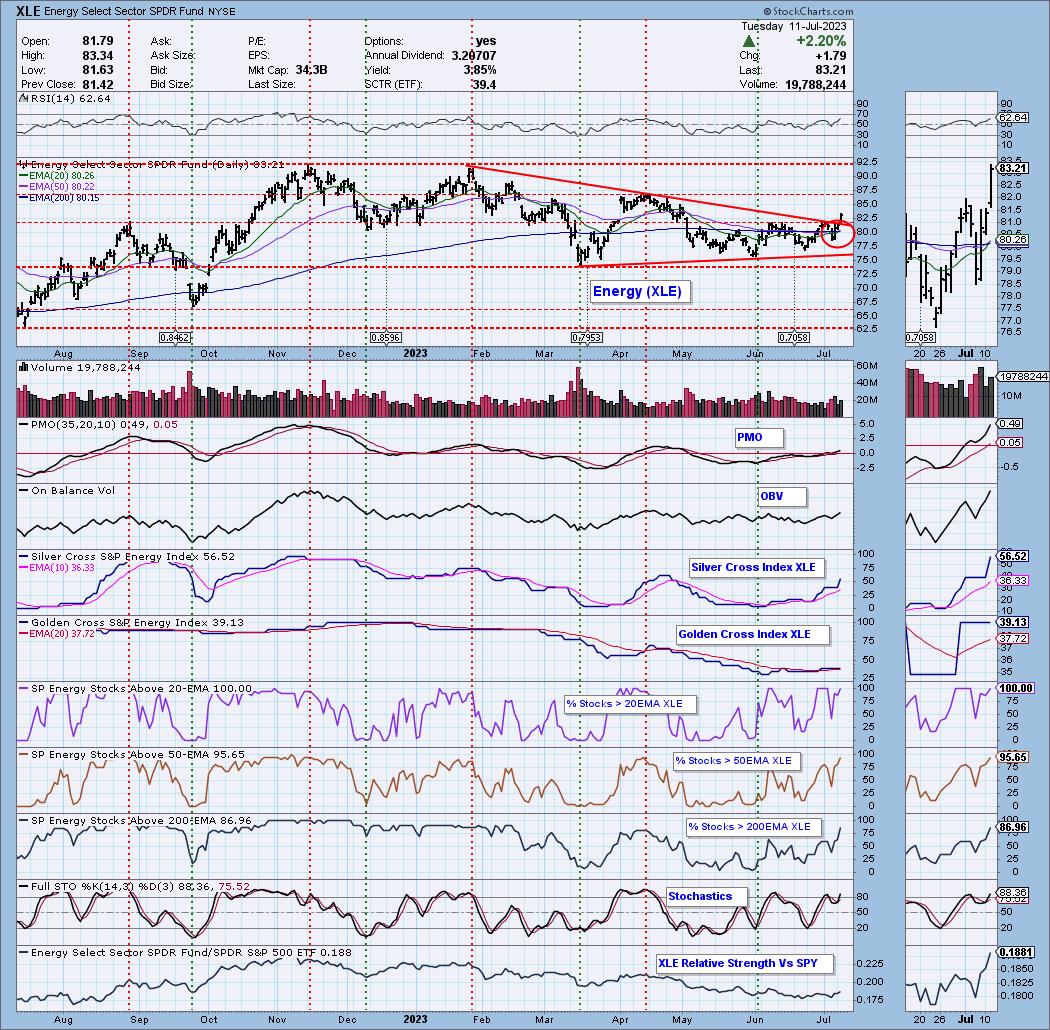This screenshot has width=1050, height=1030.
Task: Click the +2.20% percent change
Action: [x=822, y=42]
